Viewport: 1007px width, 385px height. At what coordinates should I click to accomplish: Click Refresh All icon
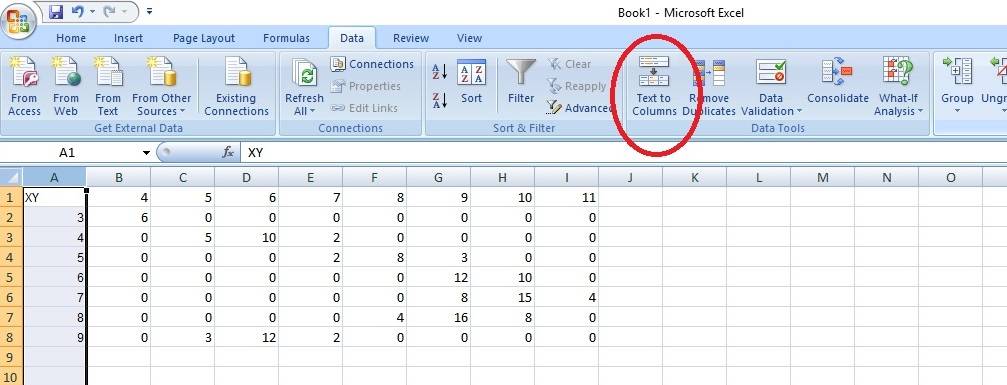coord(304,72)
